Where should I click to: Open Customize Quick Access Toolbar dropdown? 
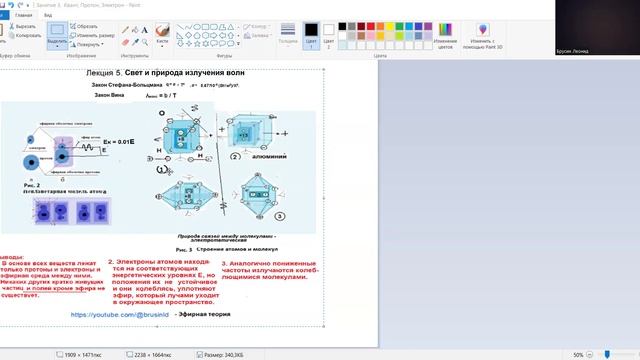(28, 5)
